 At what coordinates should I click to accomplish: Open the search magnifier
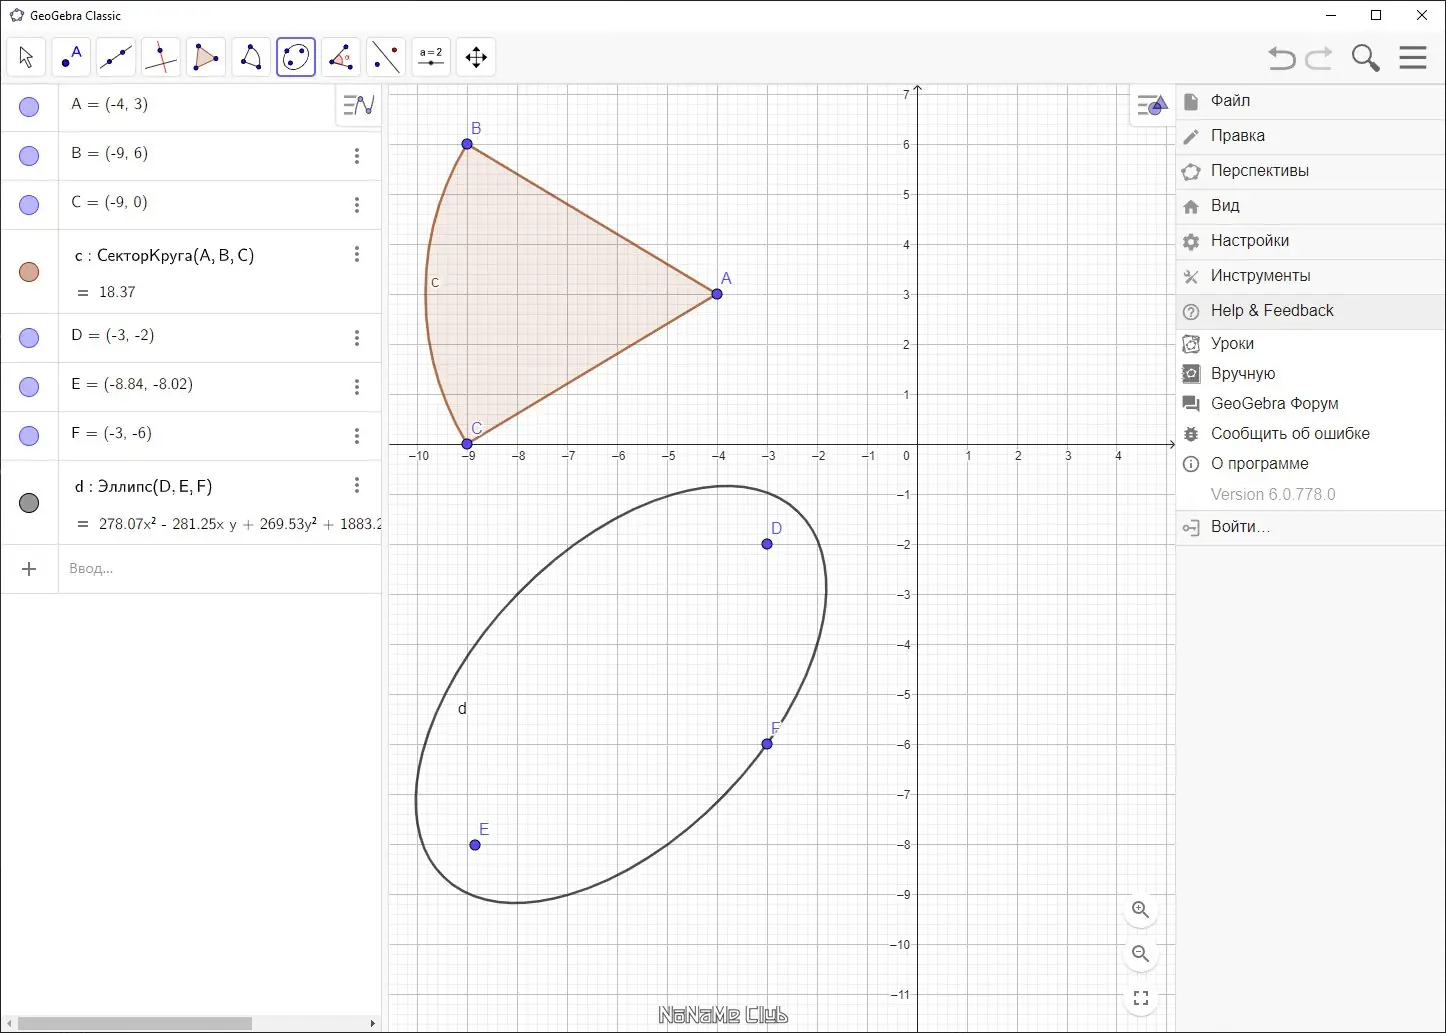coord(1366,58)
